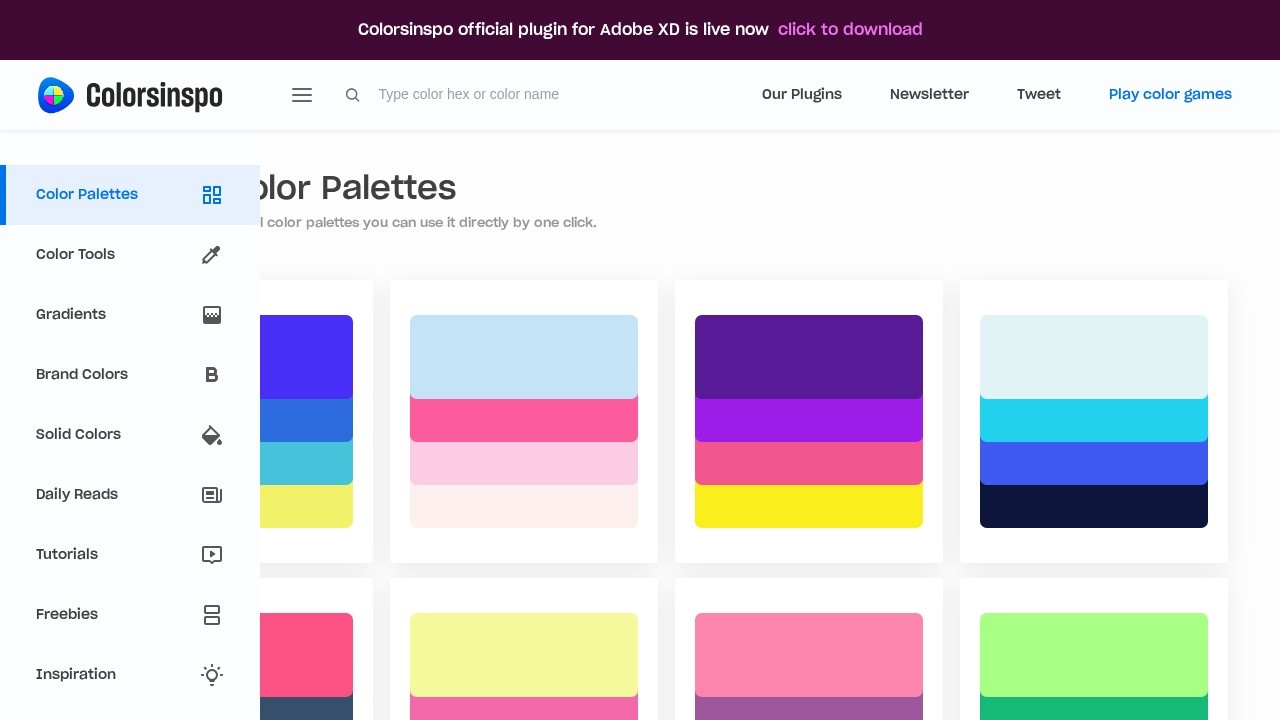The image size is (1280, 720).
Task: Click the Gradients image icon
Action: coord(212,315)
